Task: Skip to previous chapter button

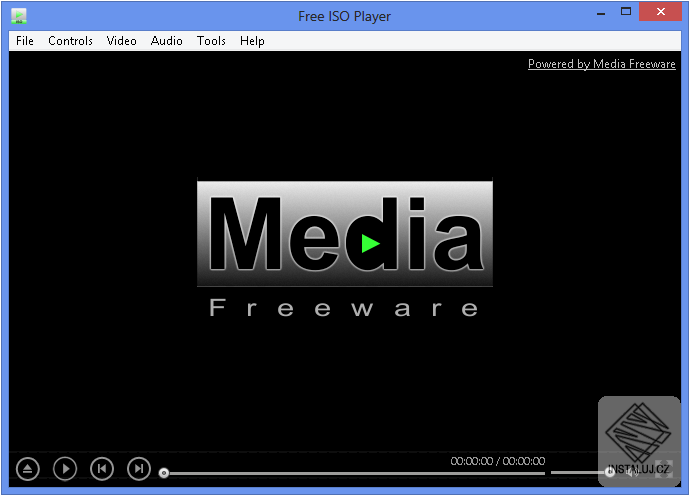Action: 102,469
